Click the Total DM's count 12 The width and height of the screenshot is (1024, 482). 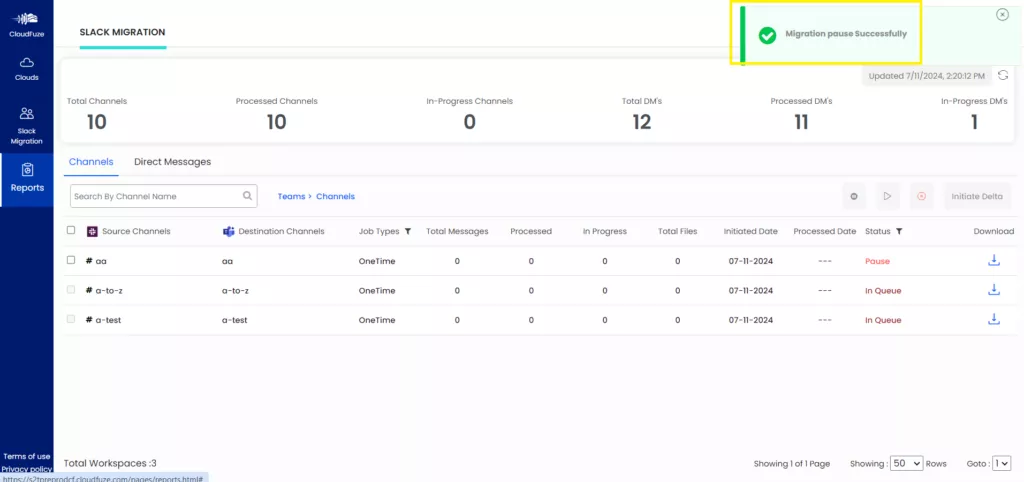pos(642,122)
